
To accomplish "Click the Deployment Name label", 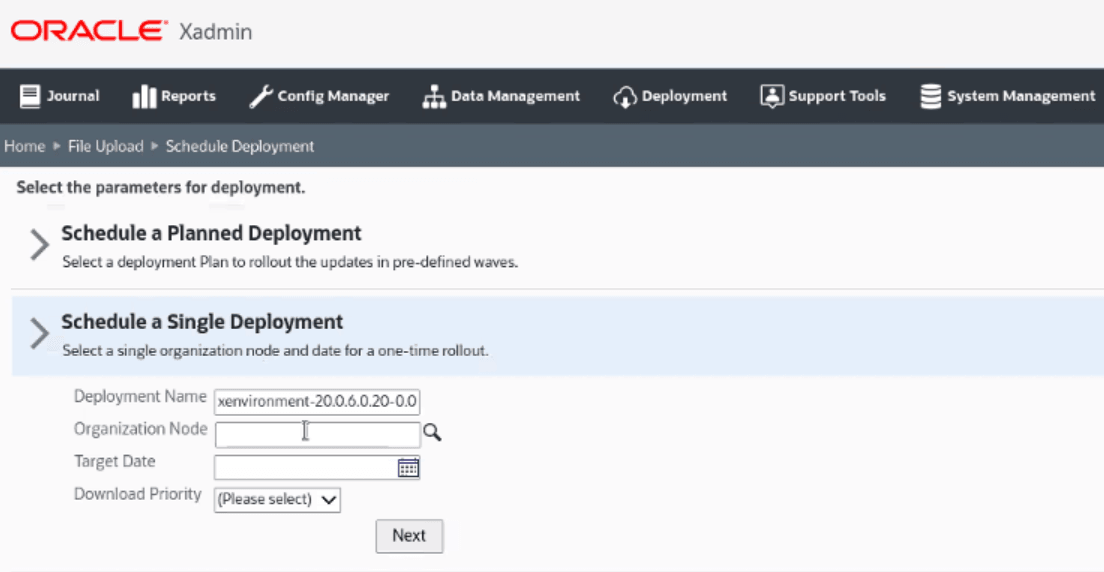I will (140, 397).
